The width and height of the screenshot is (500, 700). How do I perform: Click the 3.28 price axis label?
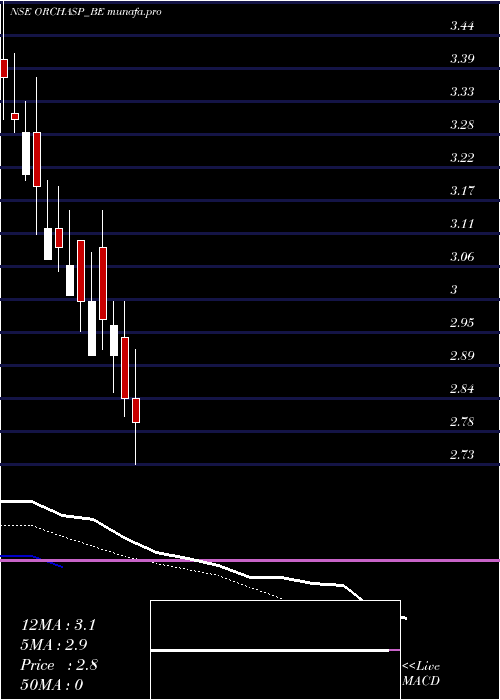(462, 125)
